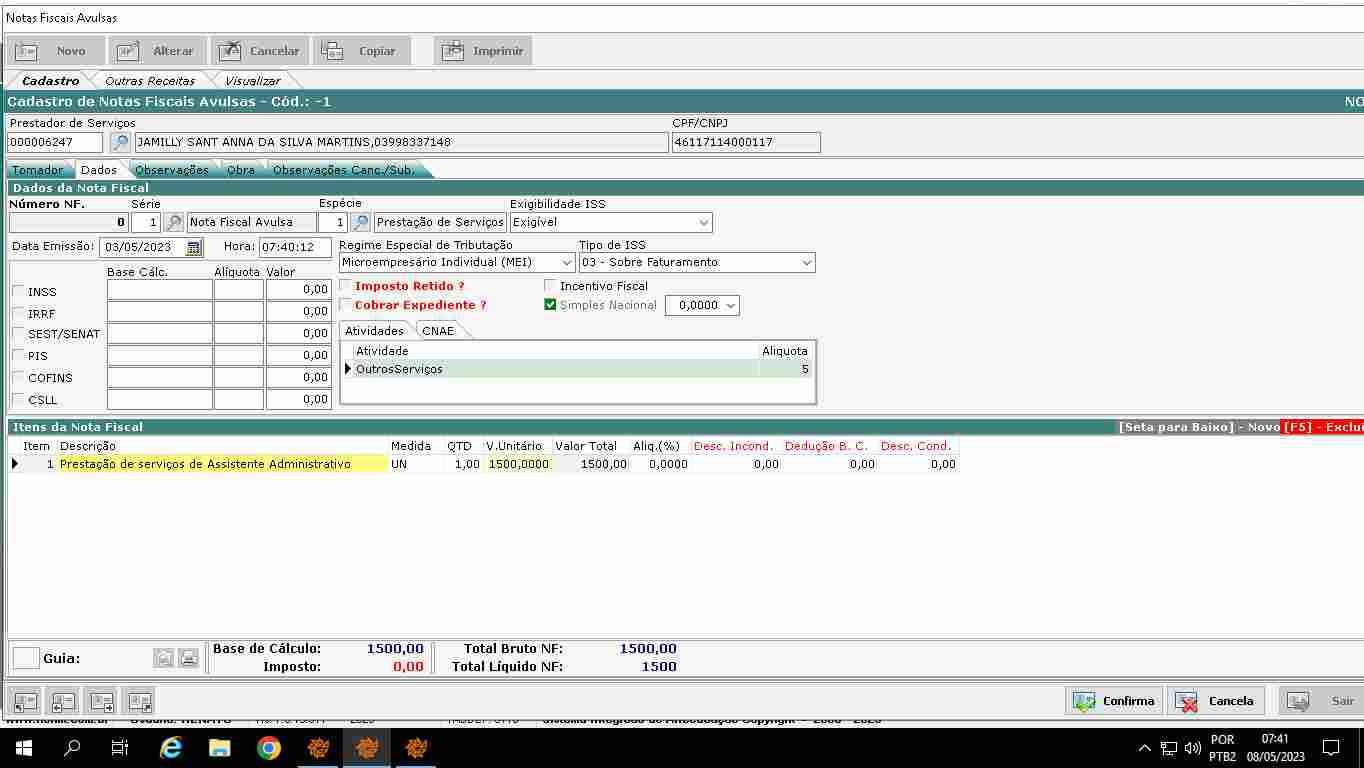
Task: Check the Cobrar Expediente option
Action: [346, 305]
